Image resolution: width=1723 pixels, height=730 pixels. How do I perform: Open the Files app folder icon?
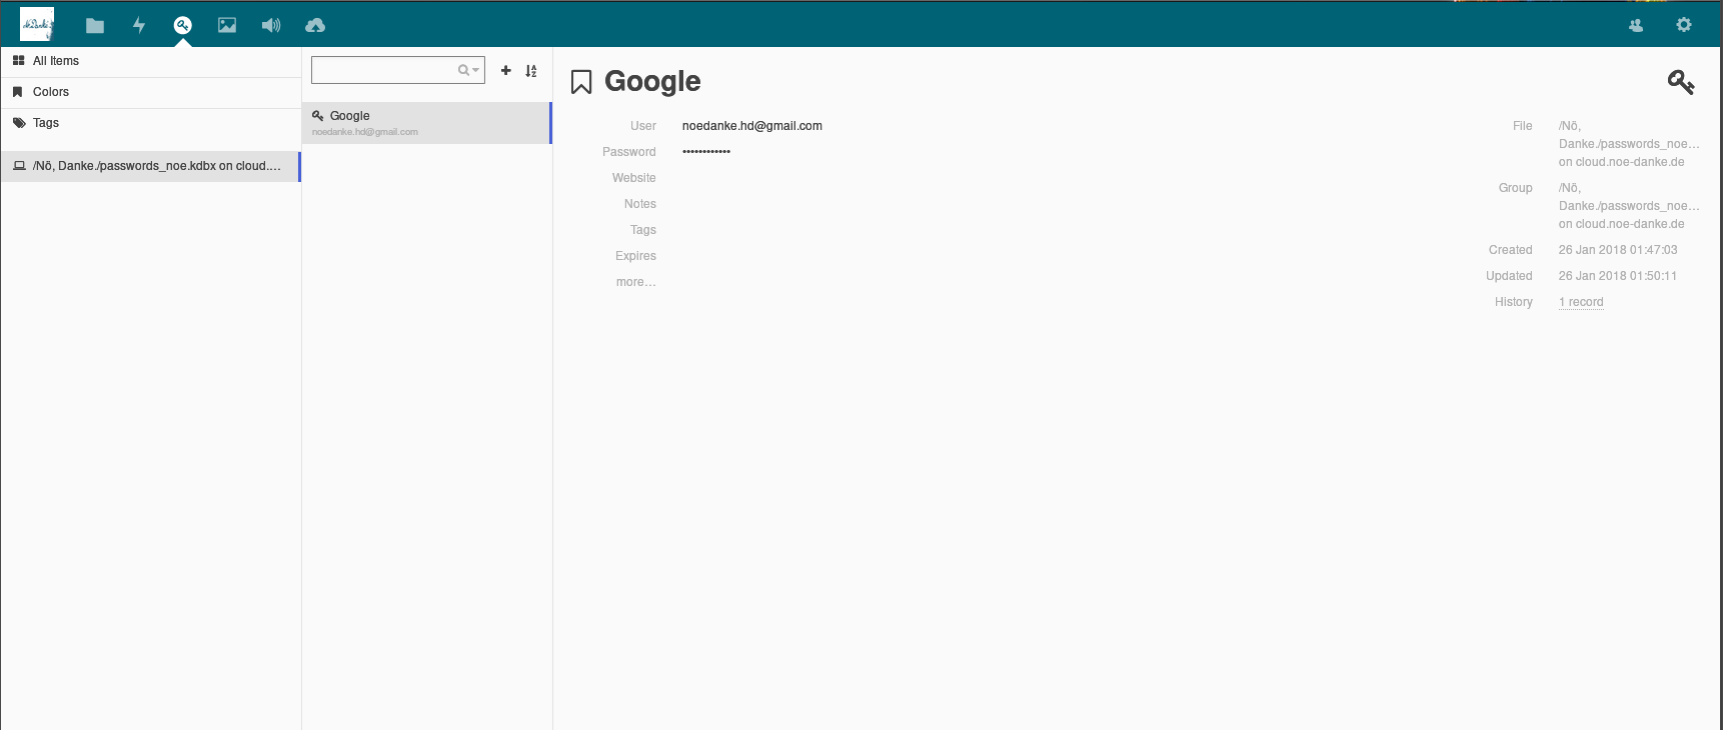point(95,26)
